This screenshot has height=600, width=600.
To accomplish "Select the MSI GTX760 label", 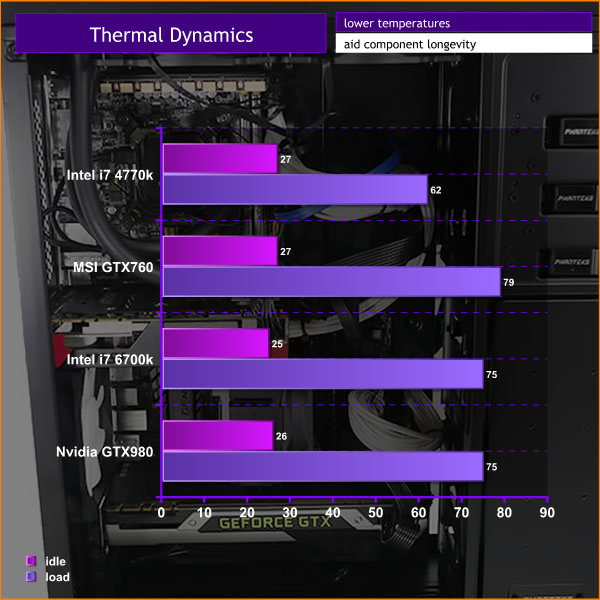I will point(113,267).
